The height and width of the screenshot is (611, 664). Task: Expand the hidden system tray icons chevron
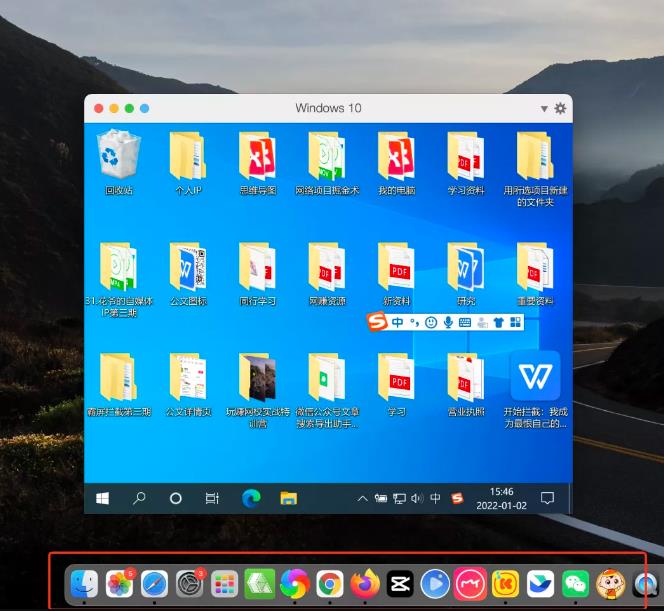(x=362, y=498)
